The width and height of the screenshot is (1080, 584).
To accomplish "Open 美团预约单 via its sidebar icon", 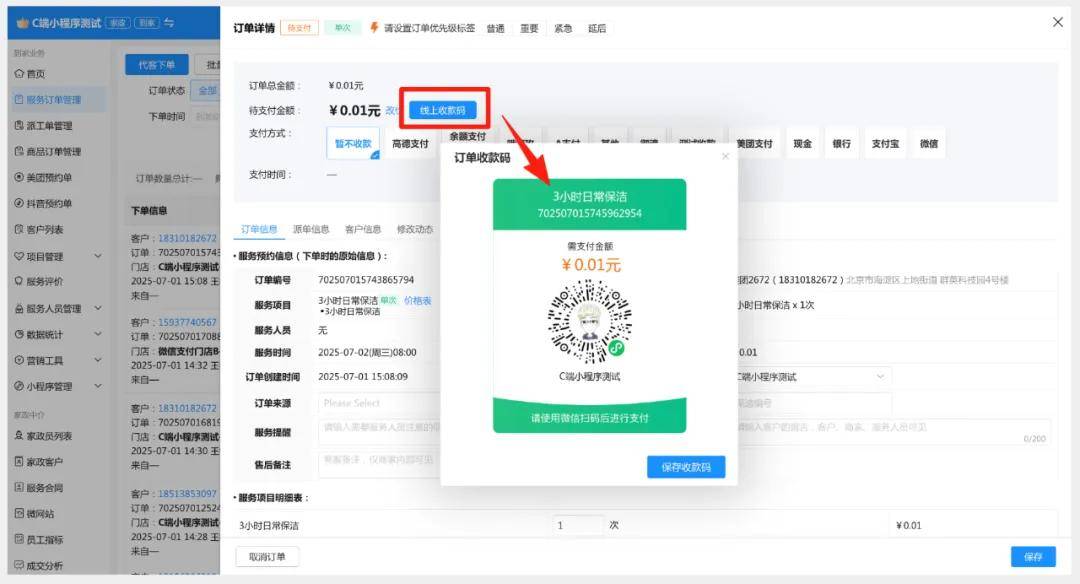I will click(x=19, y=178).
